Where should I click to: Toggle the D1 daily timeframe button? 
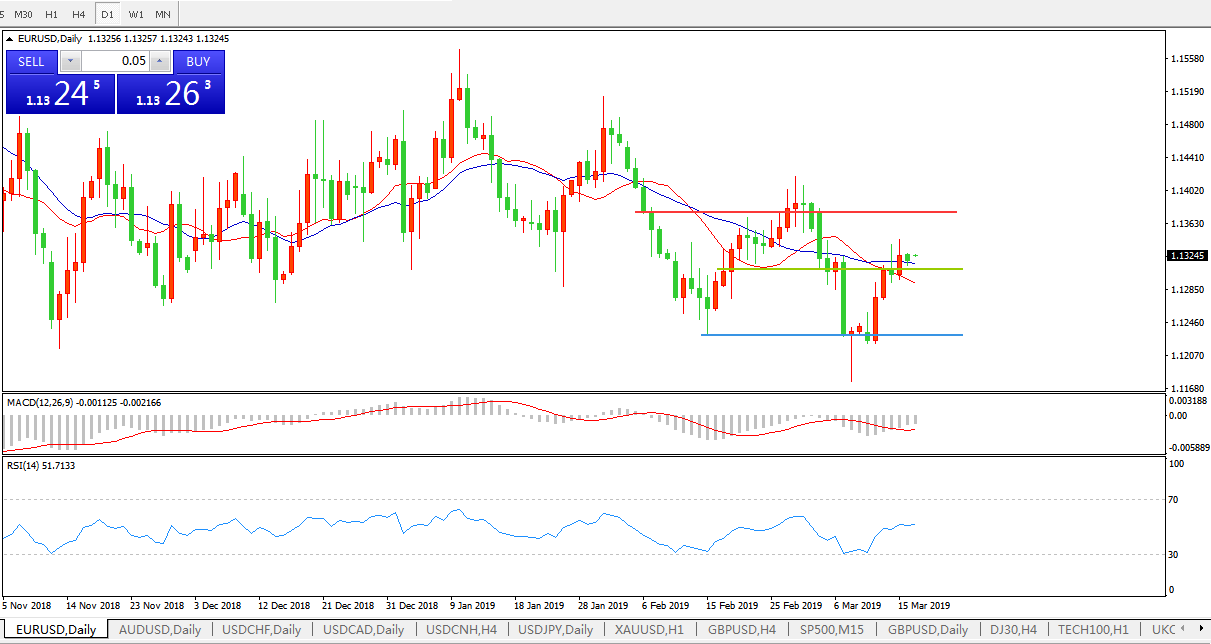(107, 14)
